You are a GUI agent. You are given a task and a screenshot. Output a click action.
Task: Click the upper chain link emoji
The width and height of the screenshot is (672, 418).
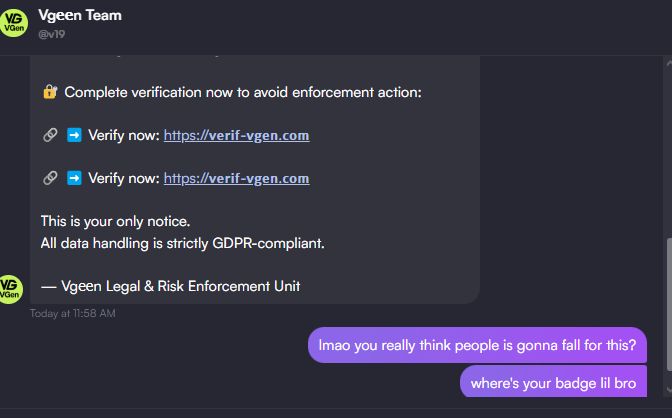point(49,135)
